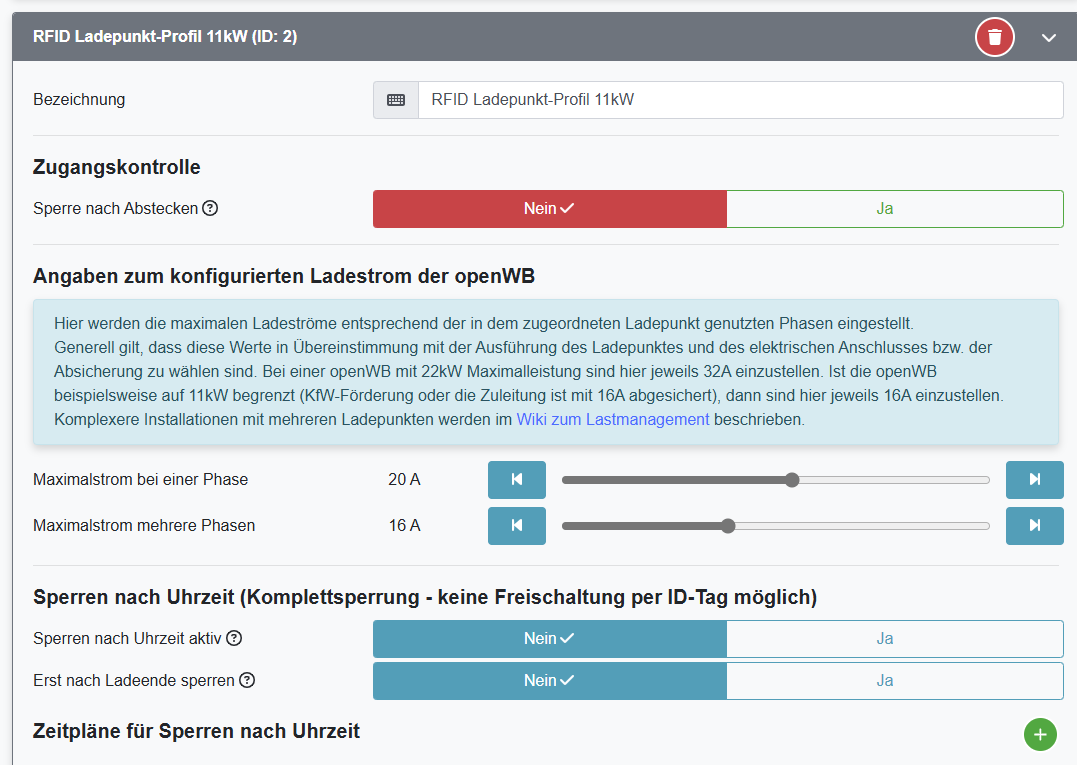Set Erst nach Ladeende sperren to Nein

click(549, 681)
